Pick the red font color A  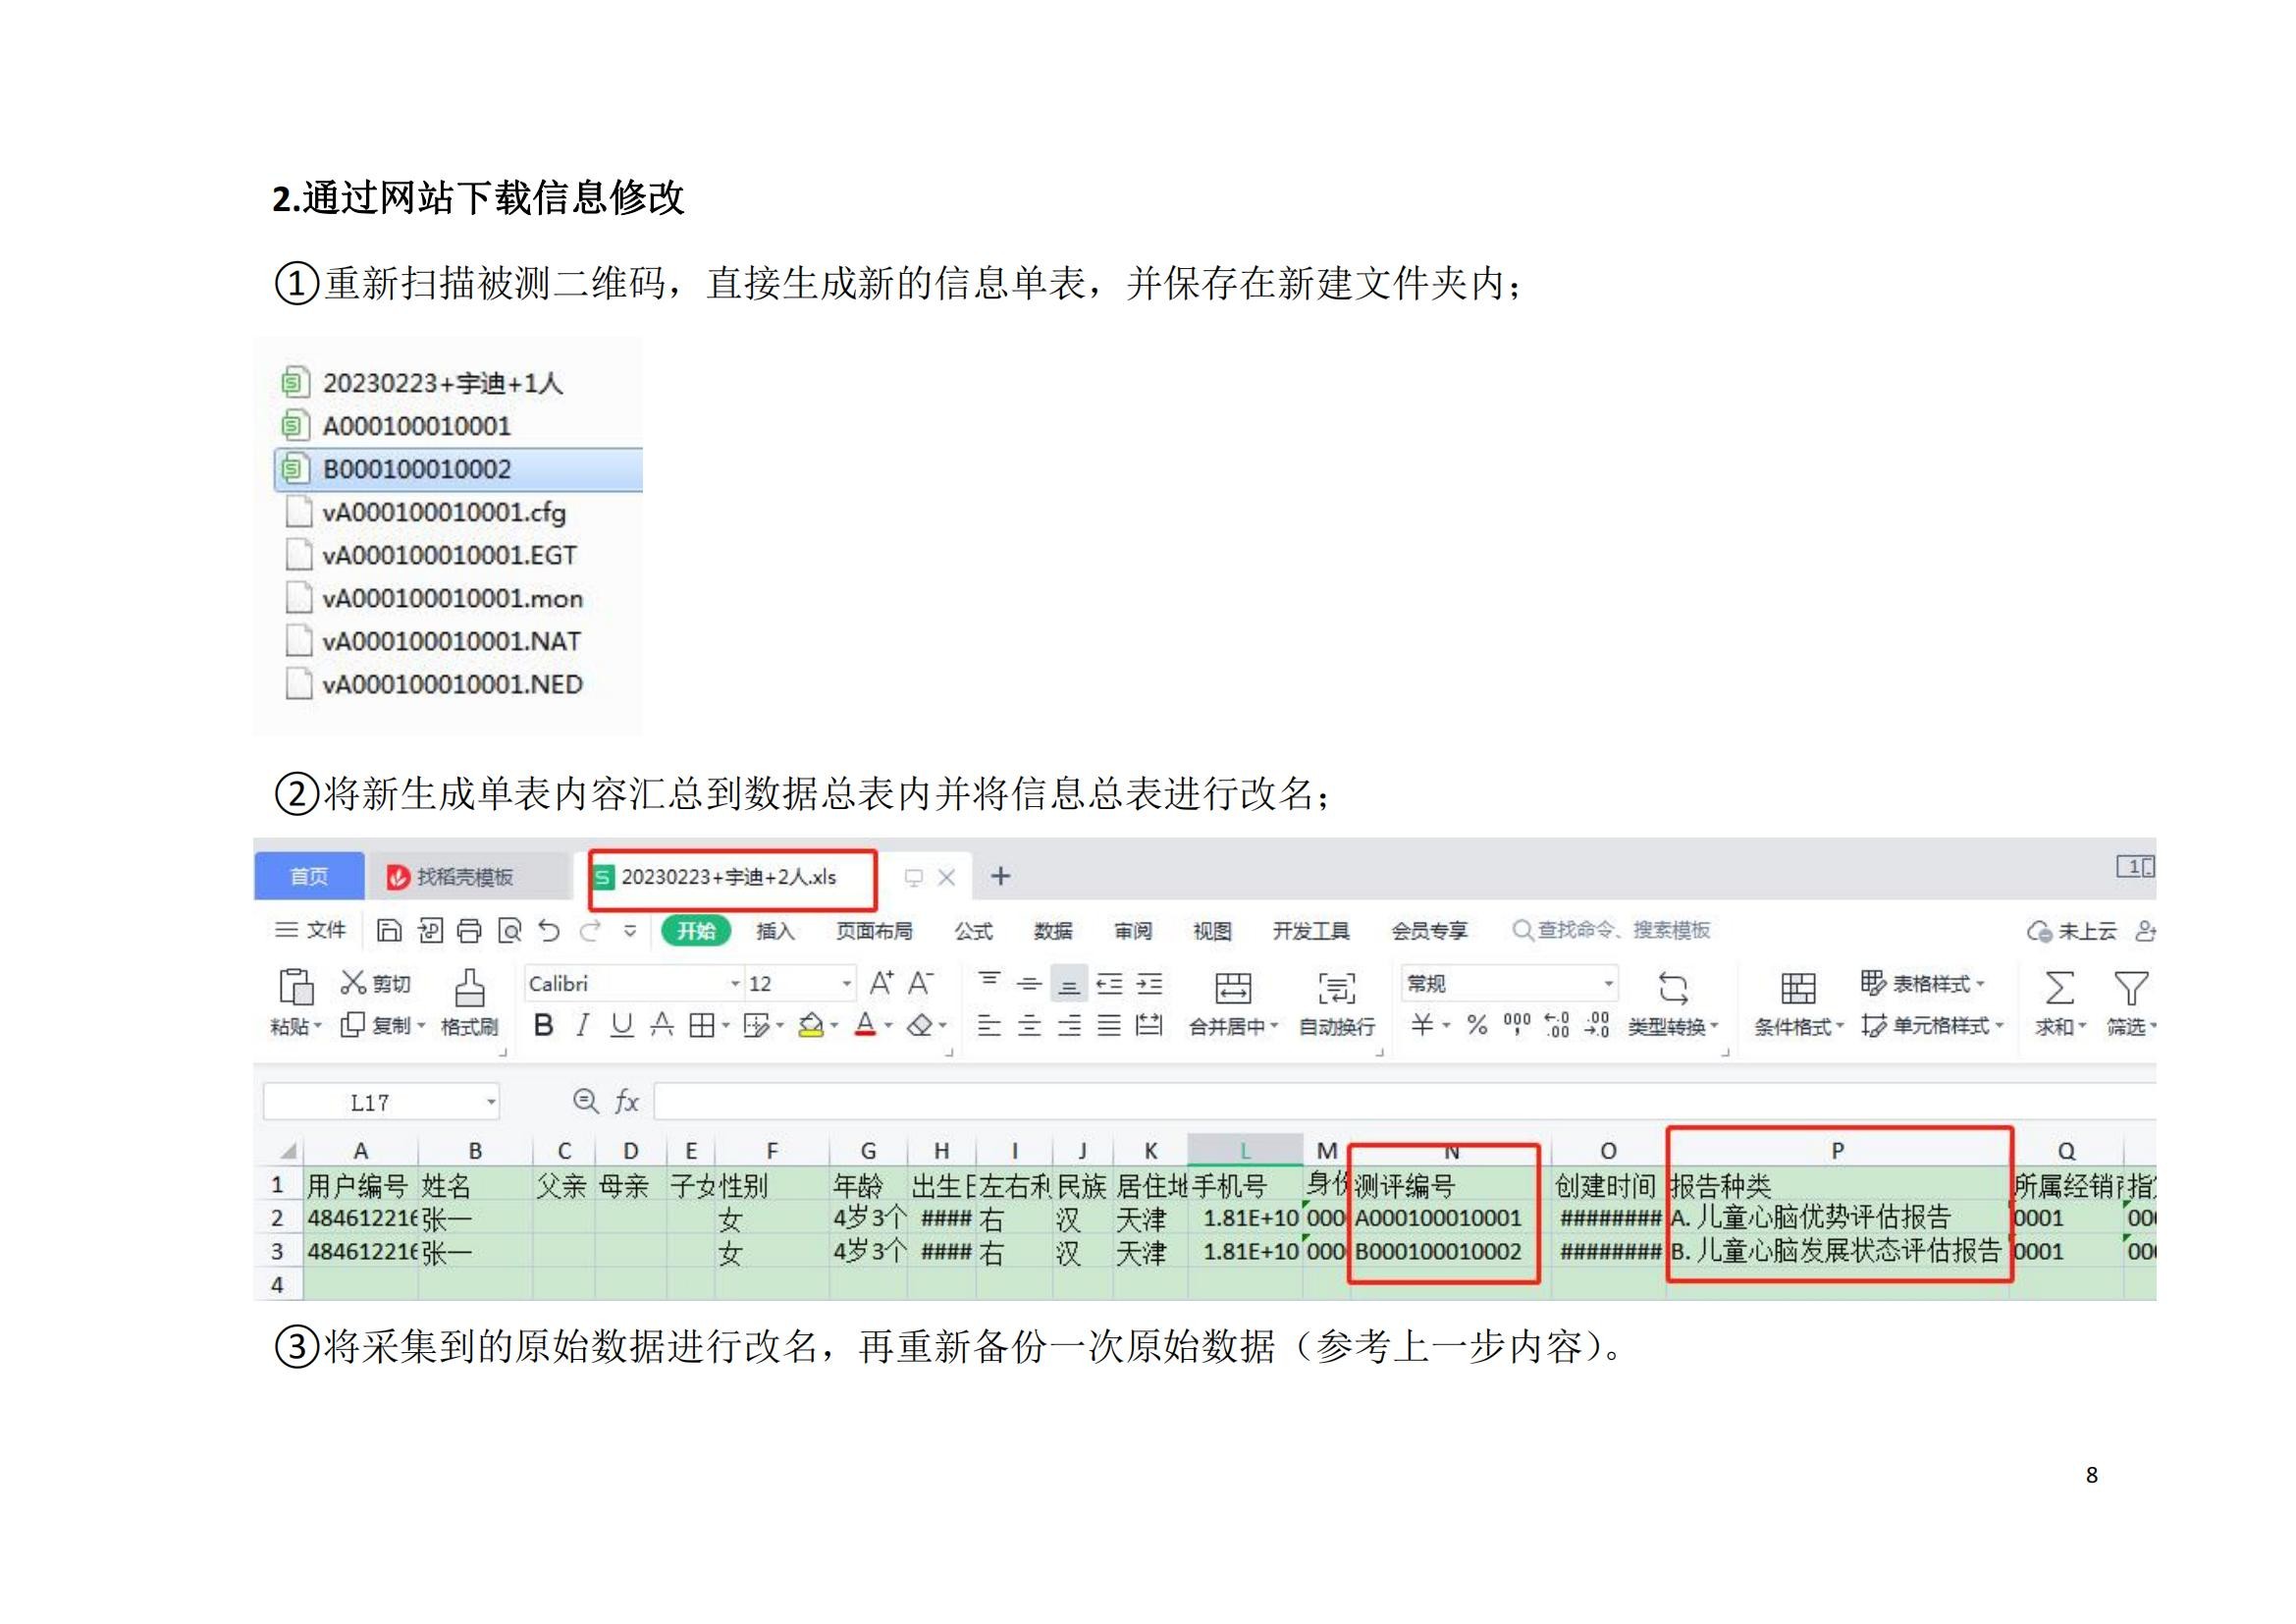866,1025
